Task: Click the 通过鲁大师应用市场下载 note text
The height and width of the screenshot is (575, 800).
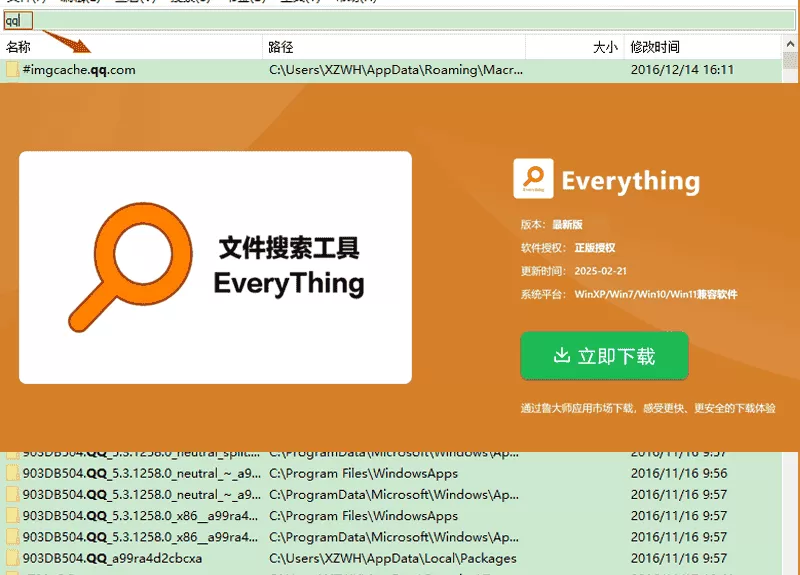Action: coord(648,408)
